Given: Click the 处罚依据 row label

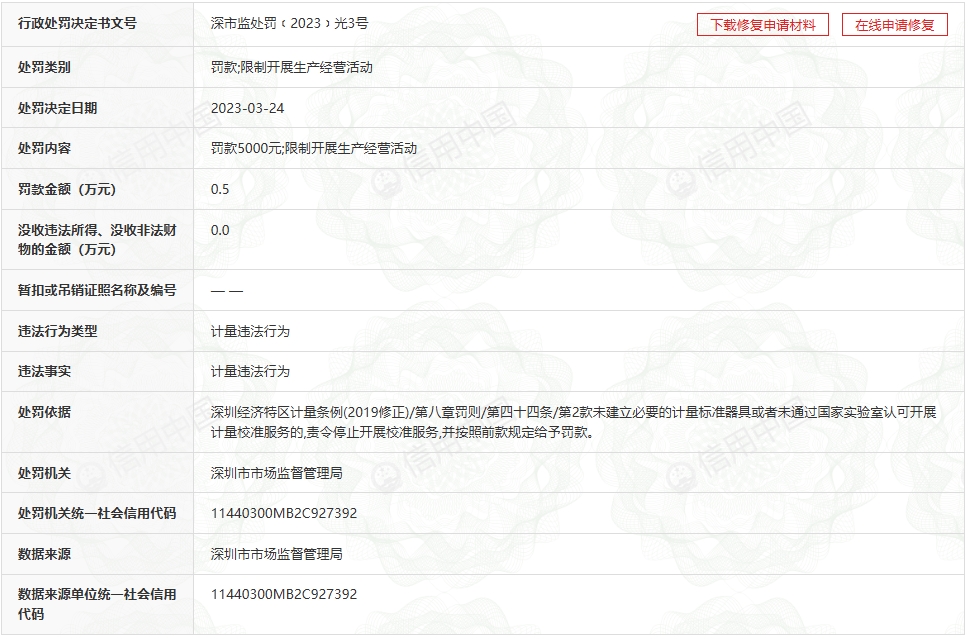Looking at the screenshot, I should point(44,412).
